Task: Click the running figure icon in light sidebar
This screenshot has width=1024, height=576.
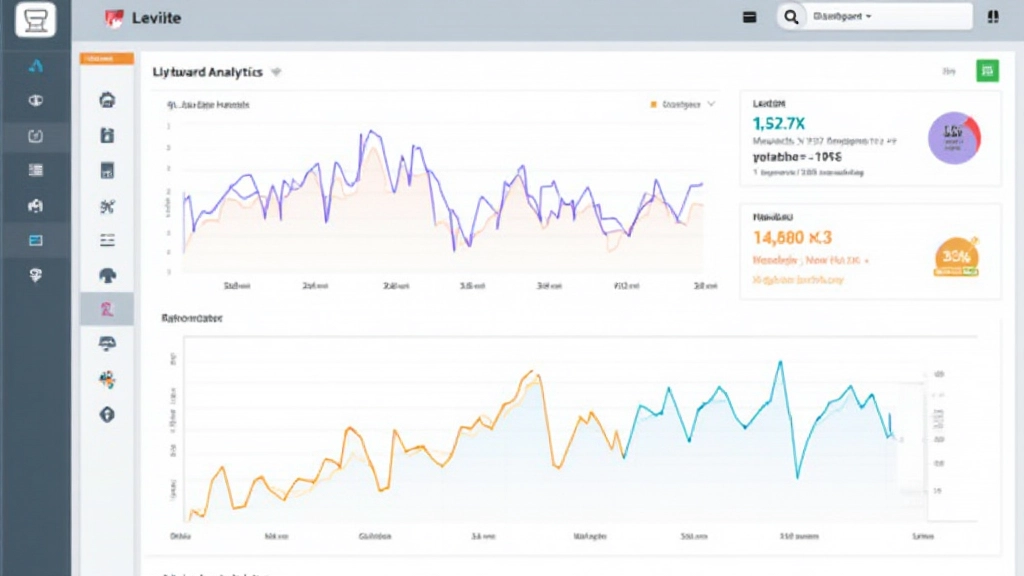Action: tap(107, 206)
